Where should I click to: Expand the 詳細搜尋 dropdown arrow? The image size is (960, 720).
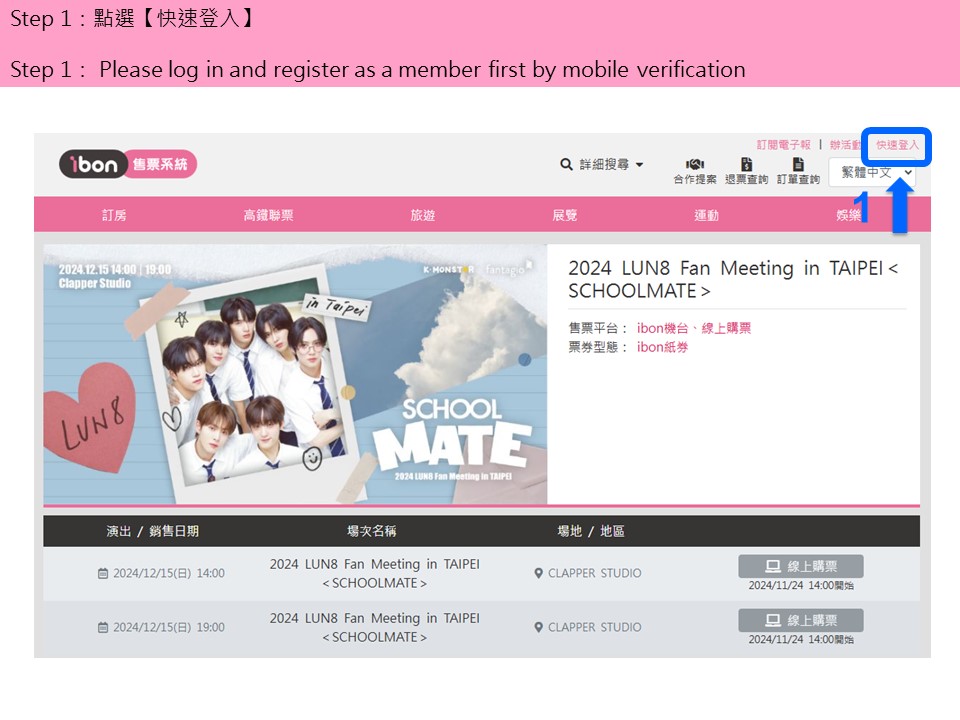[638, 163]
